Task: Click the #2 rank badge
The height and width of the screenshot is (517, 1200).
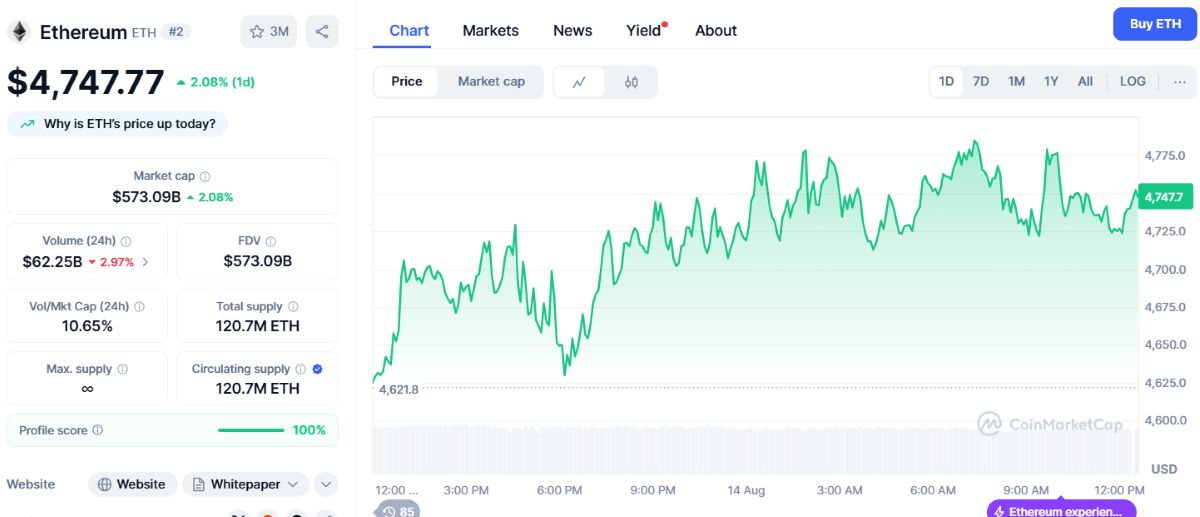Action: [176, 32]
